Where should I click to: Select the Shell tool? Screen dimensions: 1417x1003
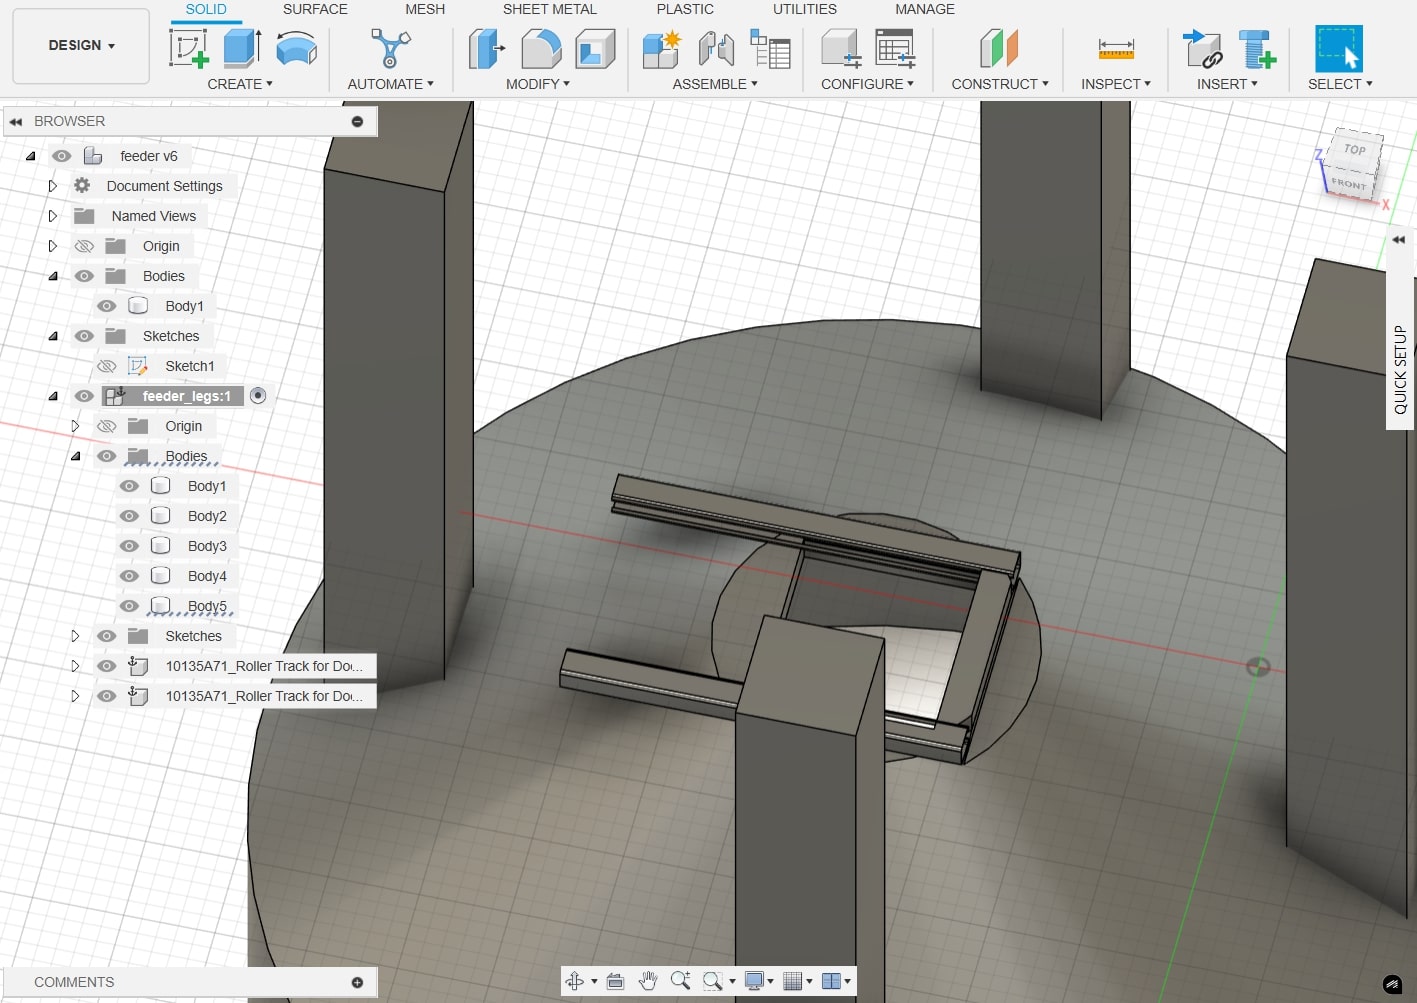pos(596,48)
